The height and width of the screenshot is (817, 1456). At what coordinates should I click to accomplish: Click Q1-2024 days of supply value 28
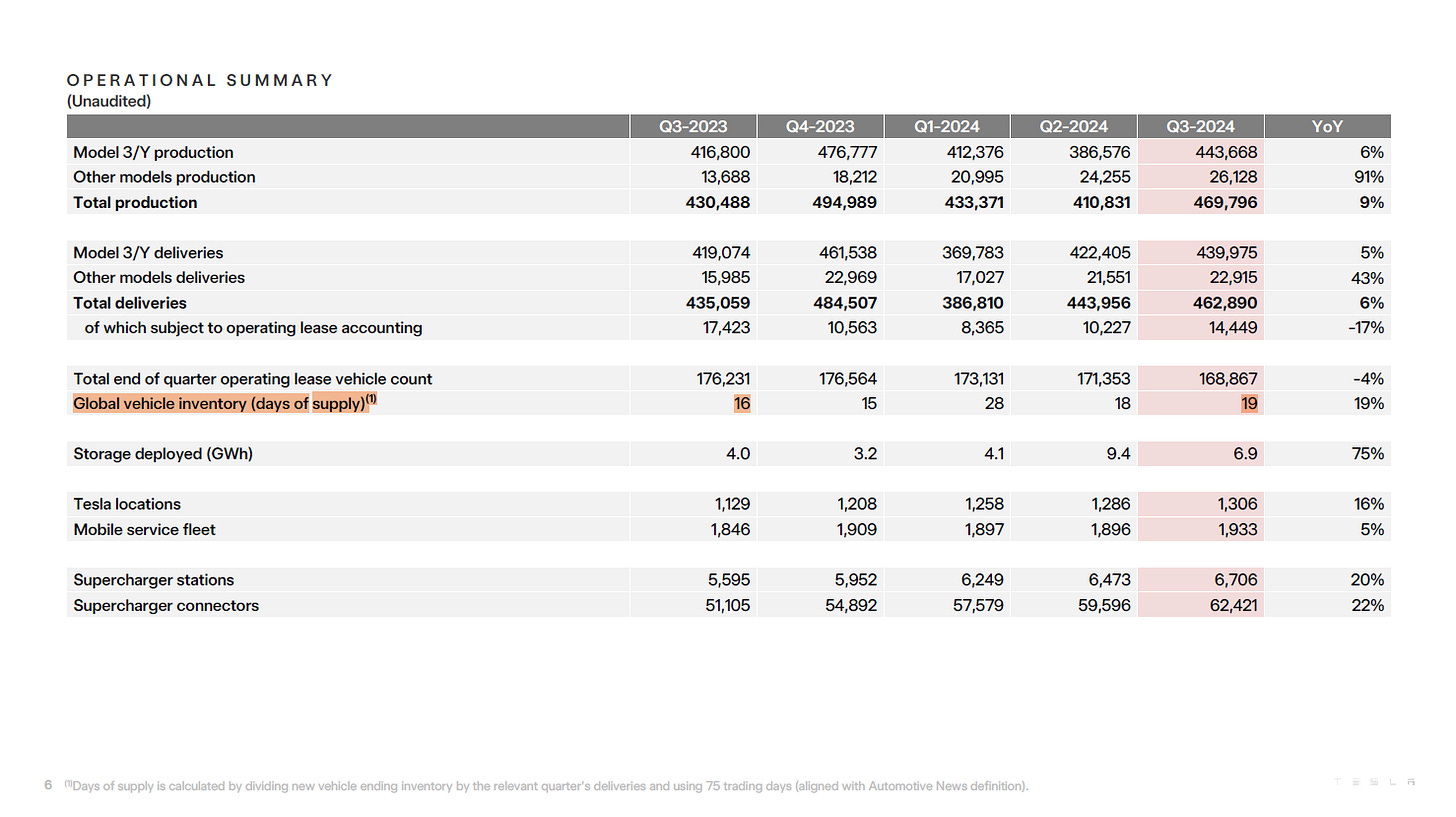click(x=994, y=403)
